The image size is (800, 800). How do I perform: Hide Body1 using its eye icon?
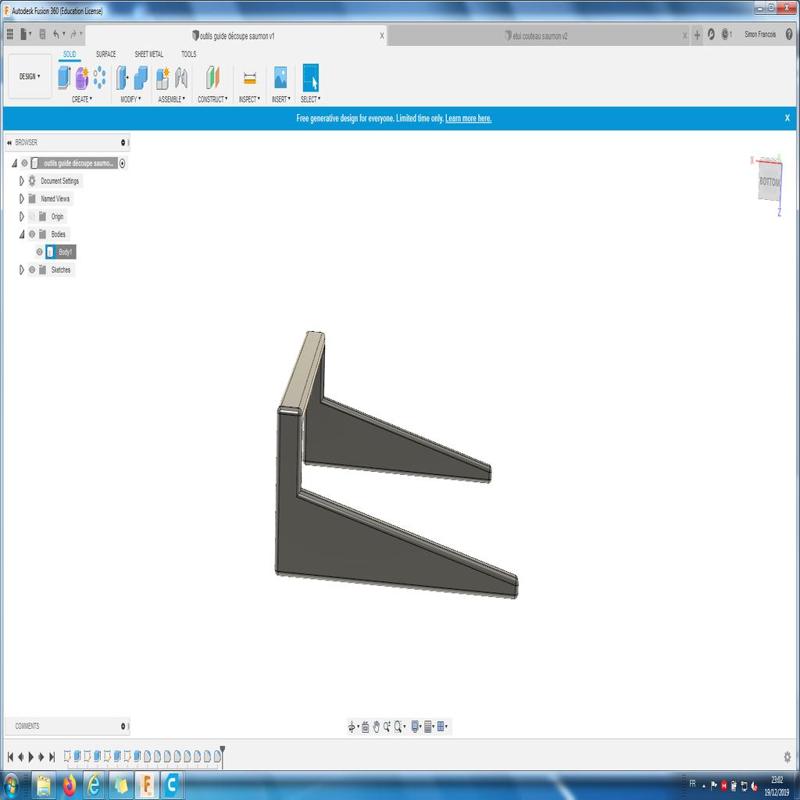(39, 252)
